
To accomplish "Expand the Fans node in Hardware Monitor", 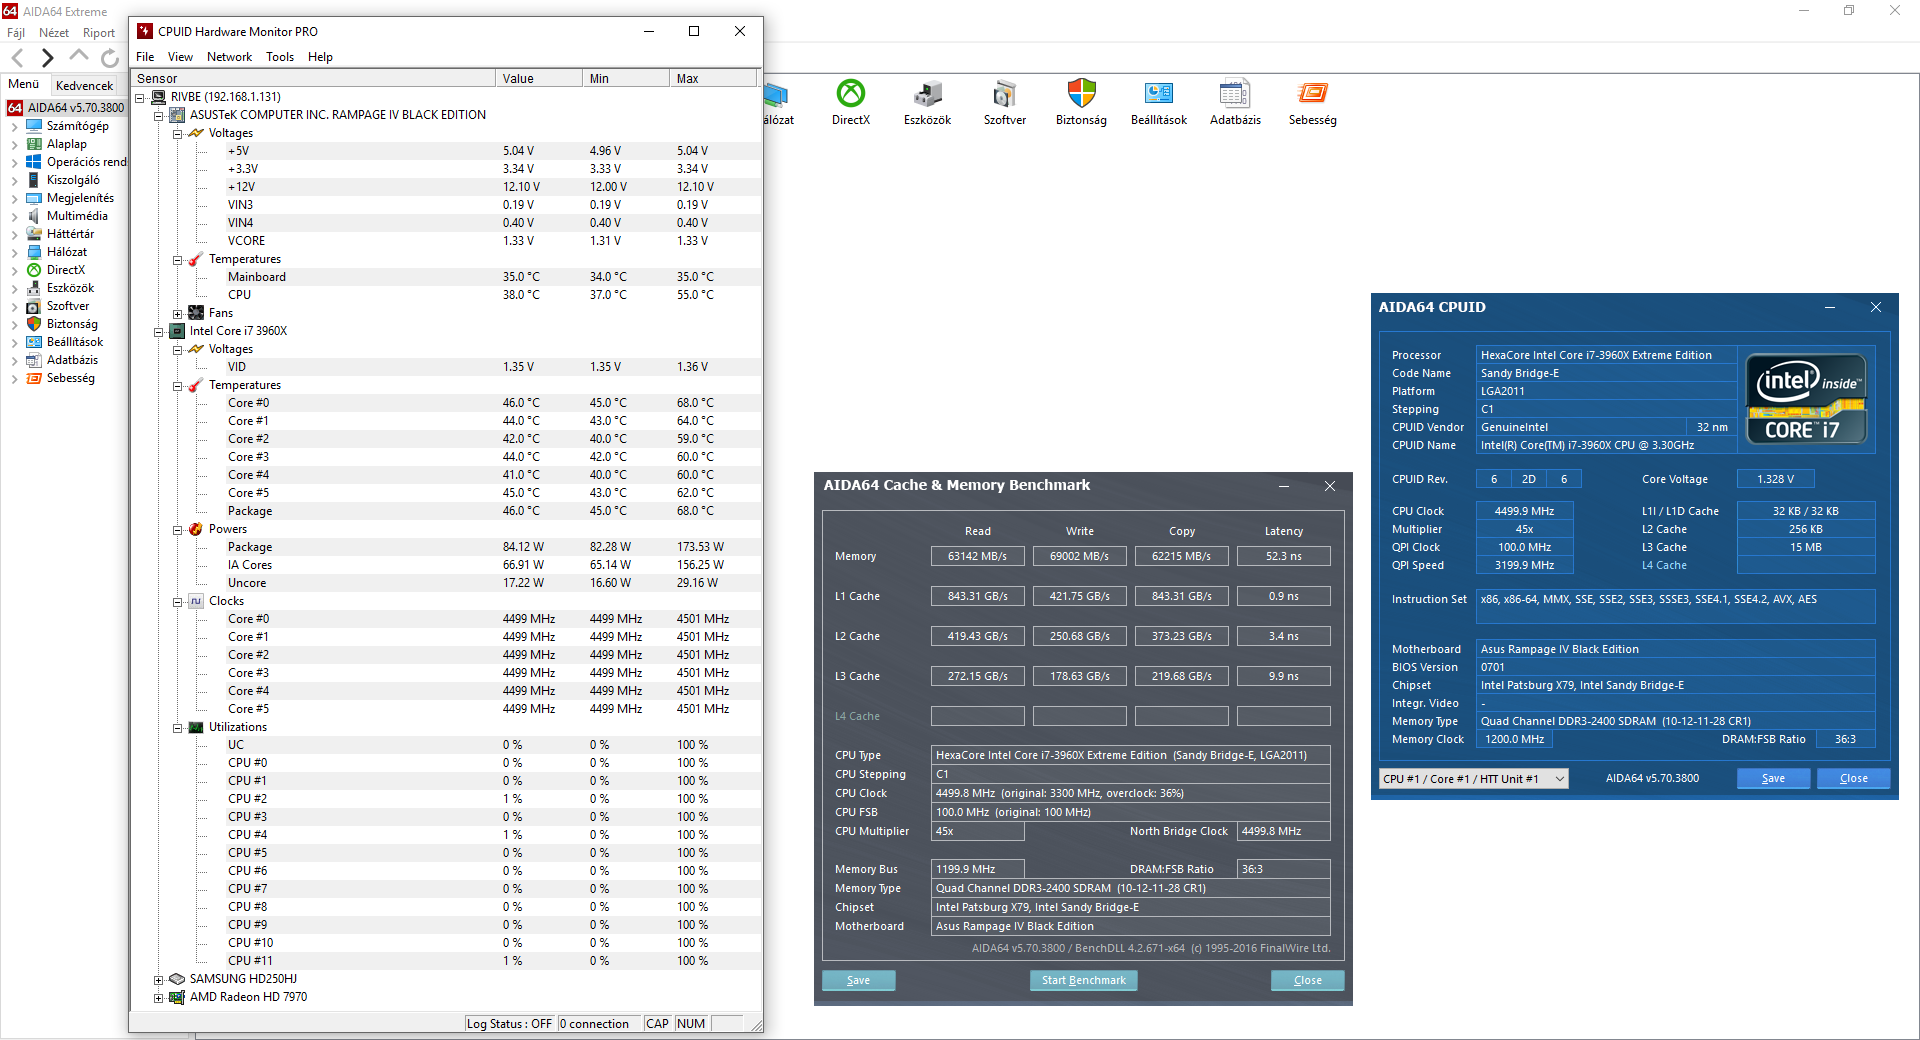I will pos(177,313).
